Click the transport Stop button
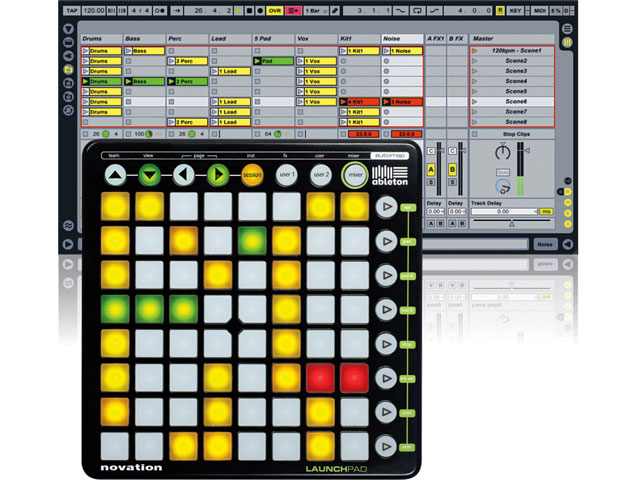The width and height of the screenshot is (640, 480). [249, 11]
